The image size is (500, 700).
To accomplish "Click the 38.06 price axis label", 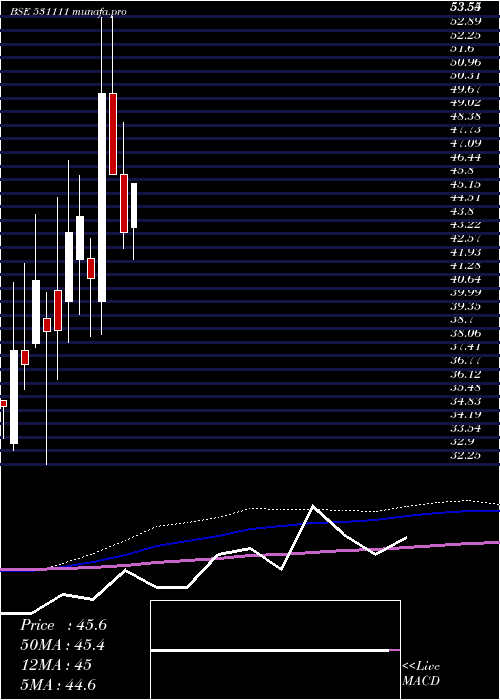I will click(466, 333).
